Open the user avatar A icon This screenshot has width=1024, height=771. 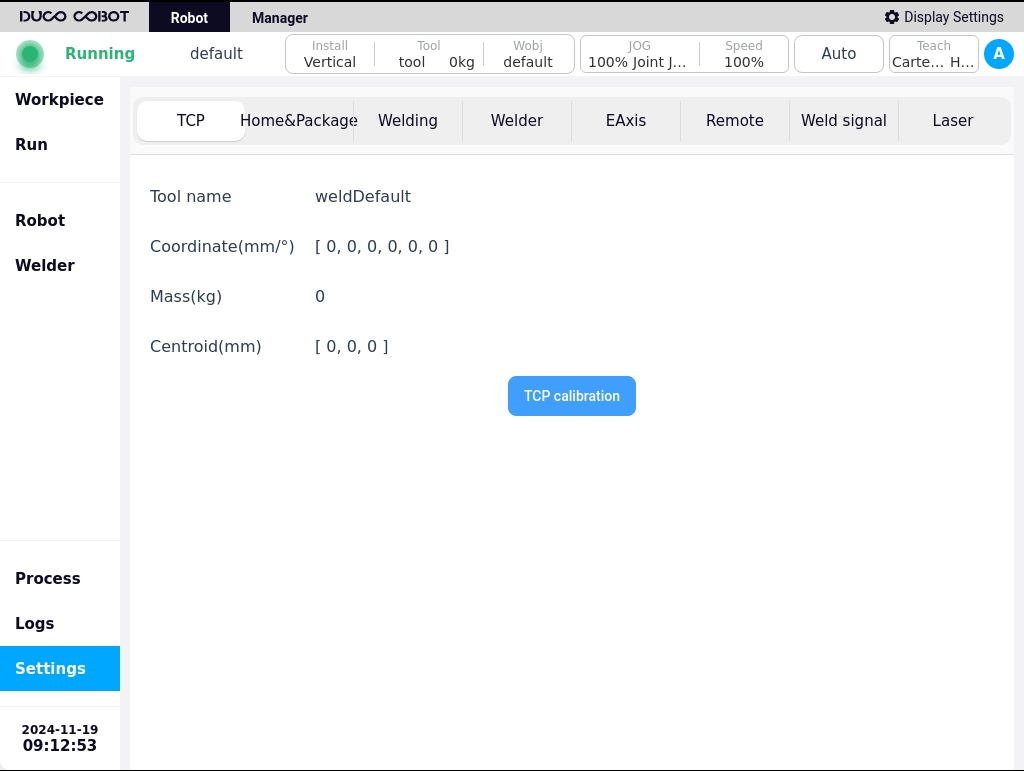[x=999, y=54]
